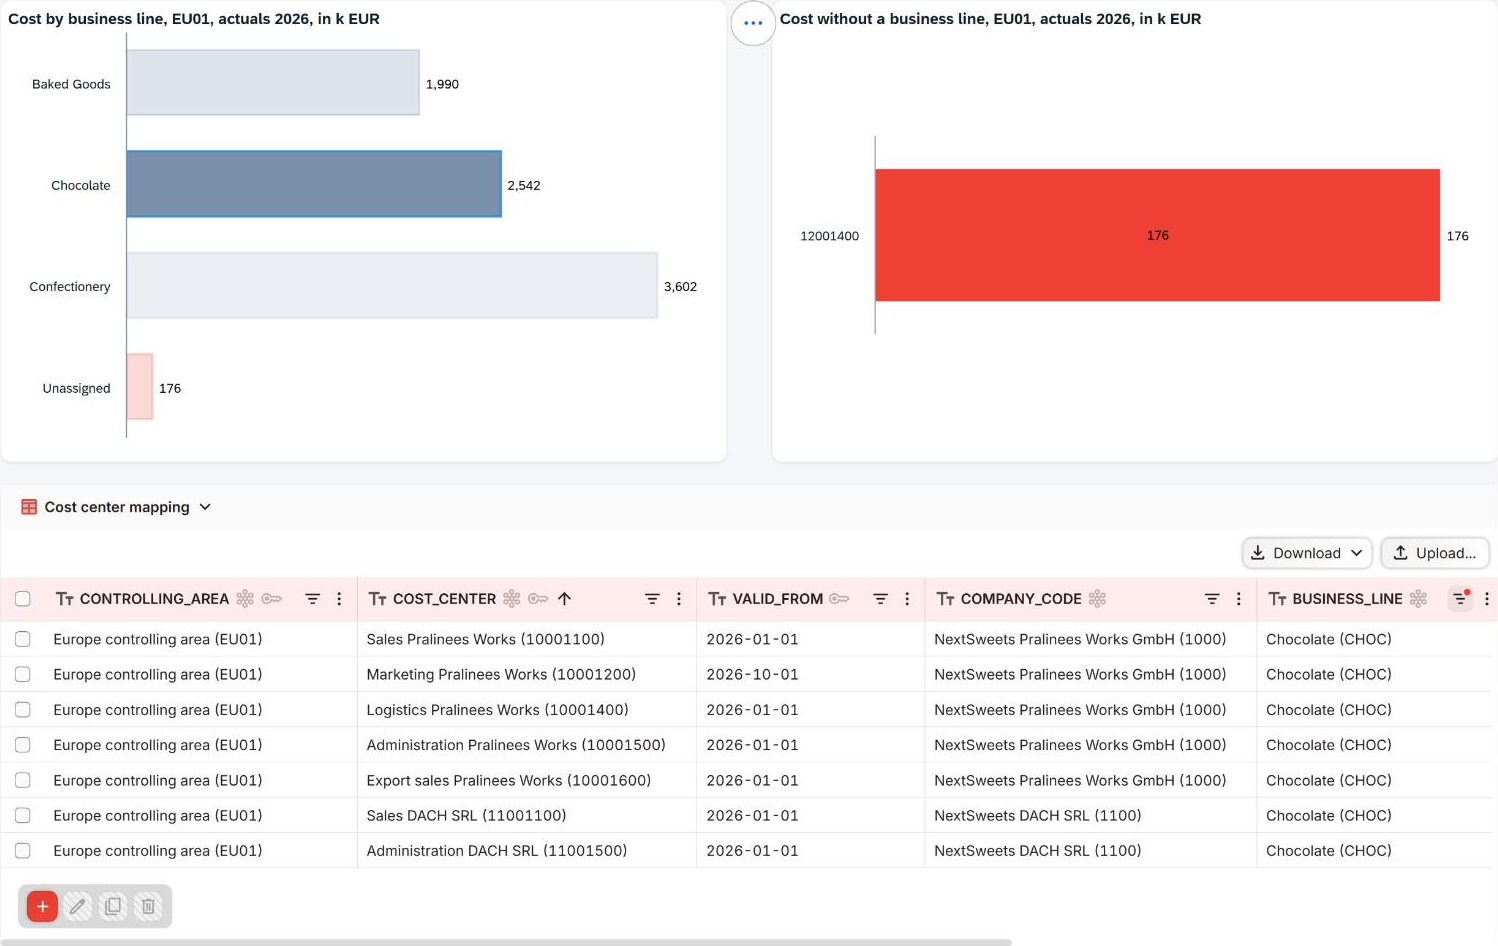This screenshot has width=1498, height=946.
Task: Check the Logistics Pralinees Works row
Action: [22, 710]
